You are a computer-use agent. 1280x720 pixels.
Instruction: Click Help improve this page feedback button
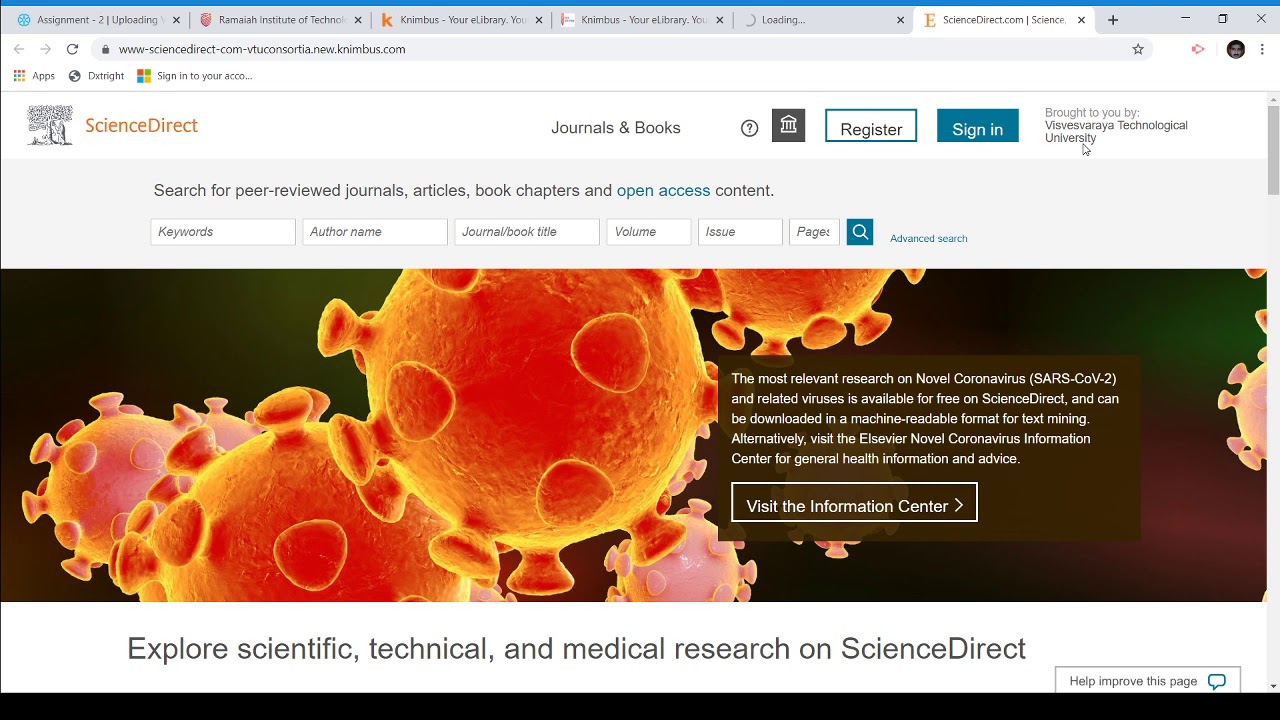point(1148,681)
